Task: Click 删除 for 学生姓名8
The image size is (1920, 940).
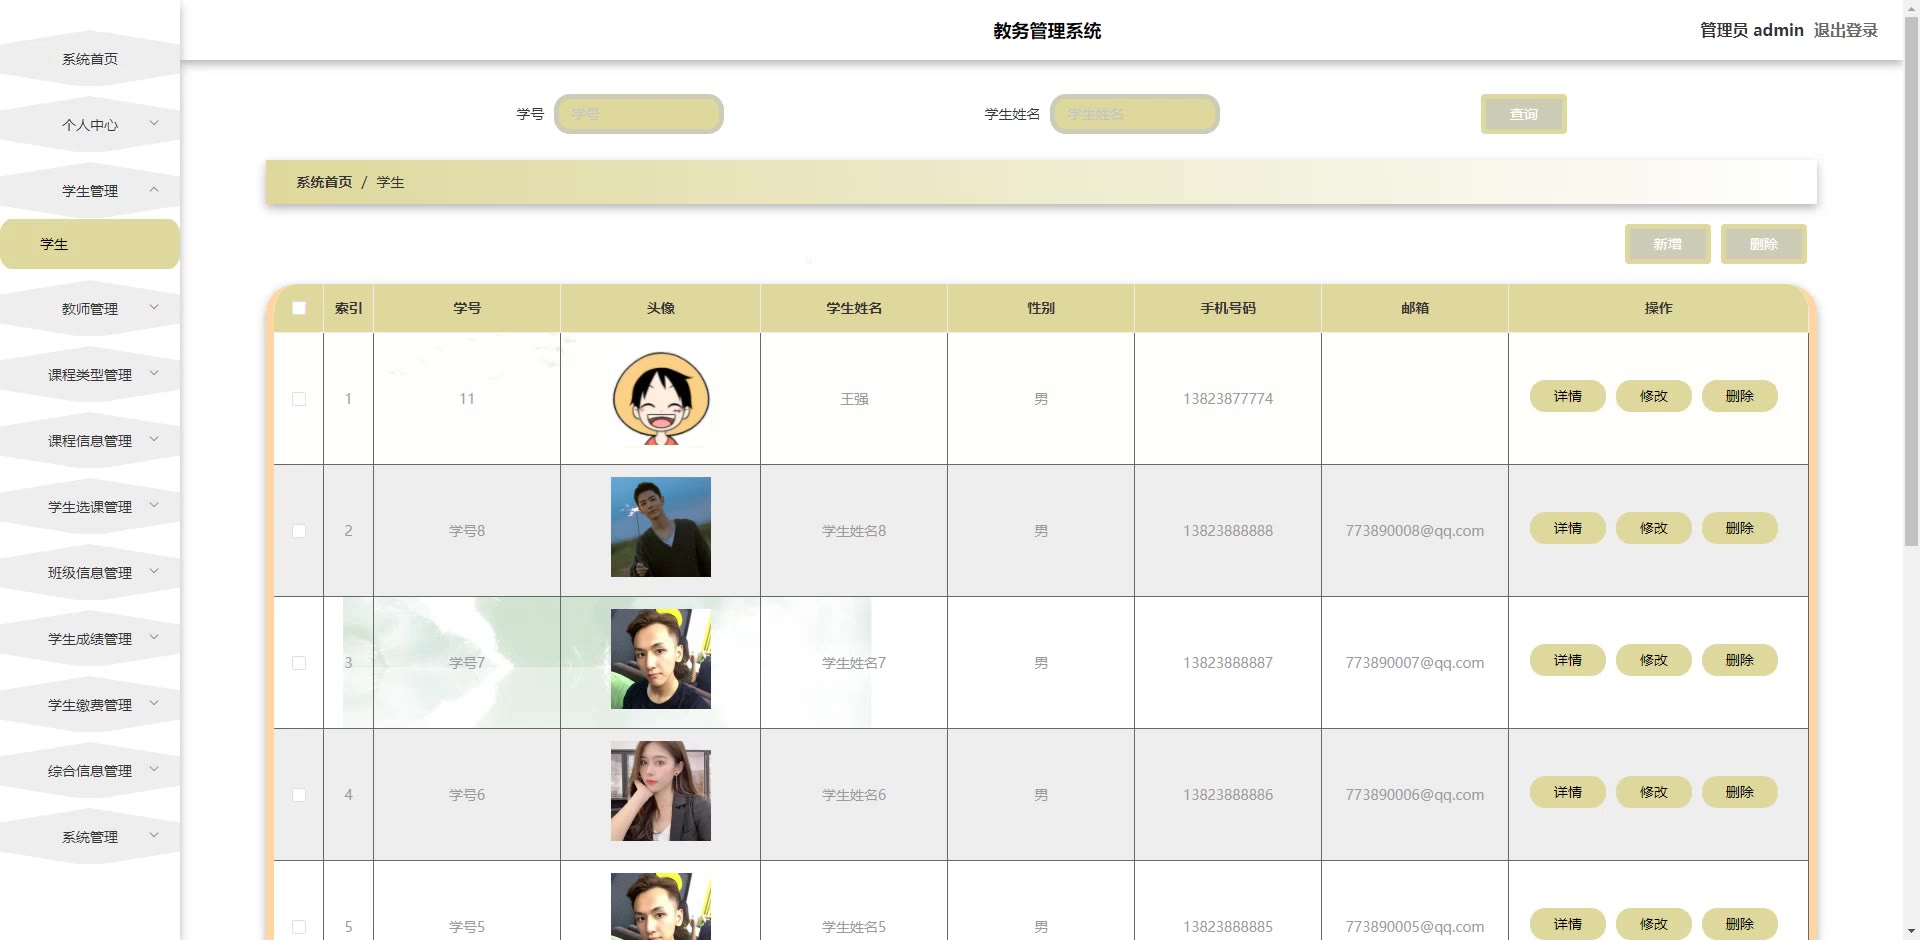Action: point(1739,528)
